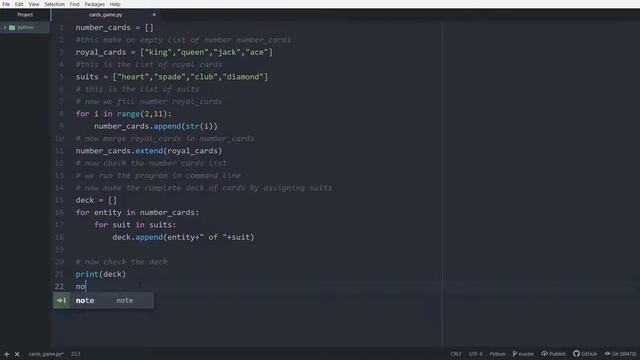640x360 pixels.
Task: Click 'for suit in suits:' line
Action: click(x=135, y=225)
